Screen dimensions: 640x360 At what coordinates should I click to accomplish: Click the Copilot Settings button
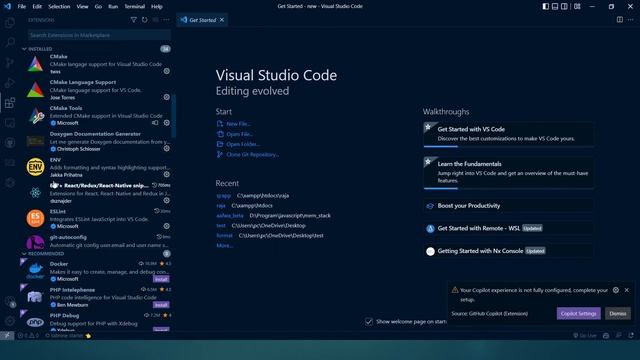[578, 313]
